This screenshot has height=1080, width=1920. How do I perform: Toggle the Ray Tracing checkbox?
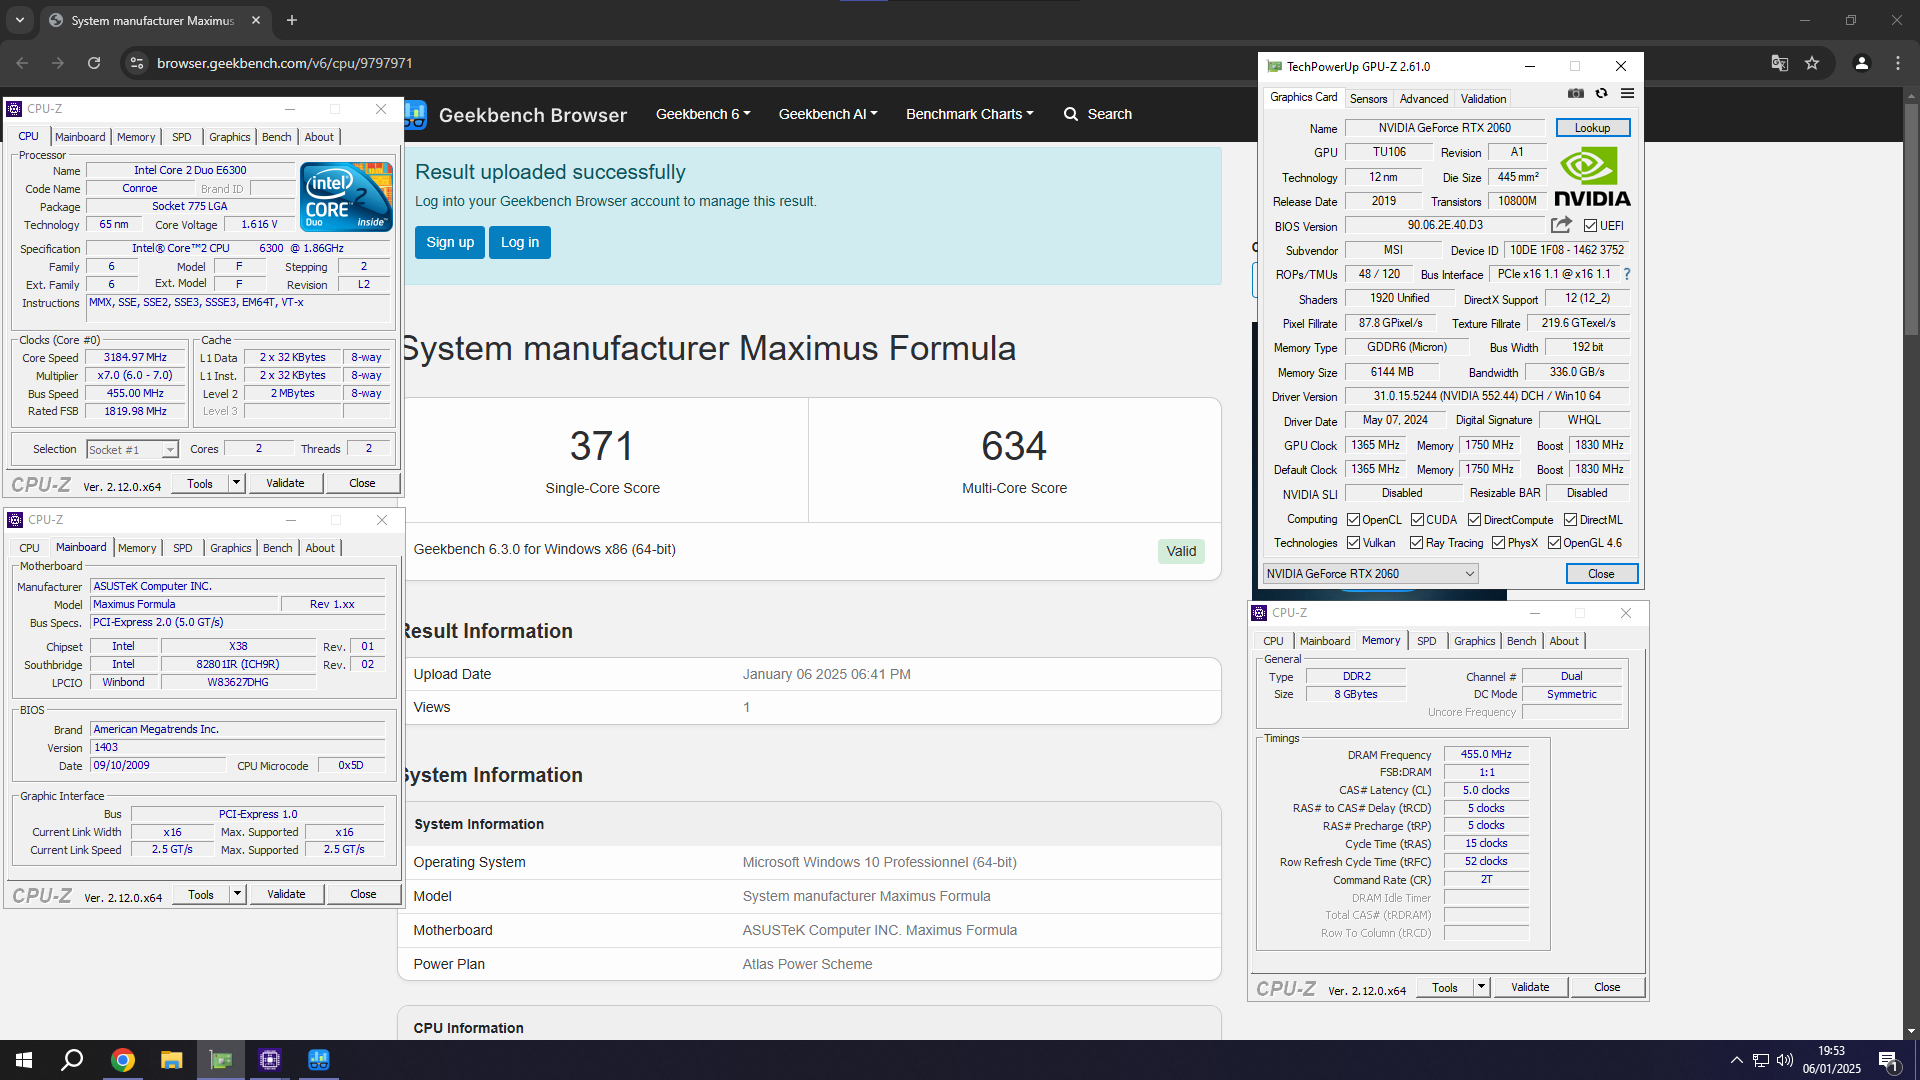pyautogui.click(x=1416, y=543)
